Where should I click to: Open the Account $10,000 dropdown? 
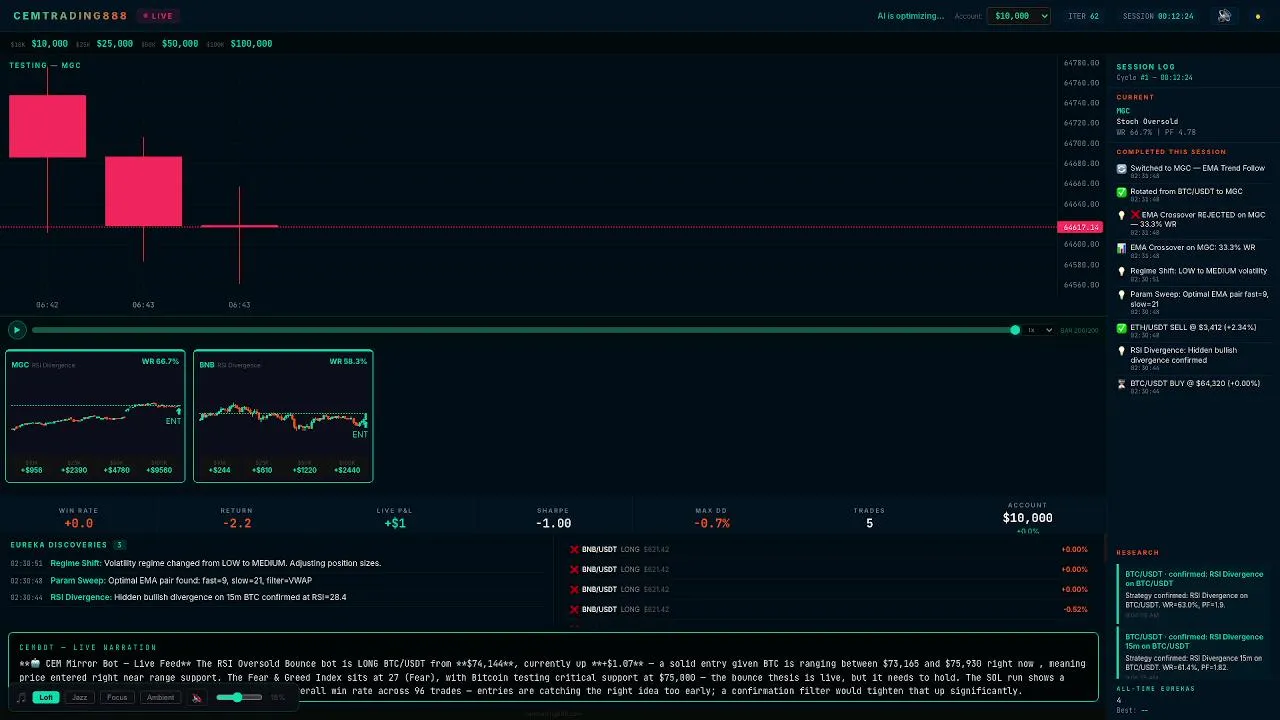[1018, 16]
